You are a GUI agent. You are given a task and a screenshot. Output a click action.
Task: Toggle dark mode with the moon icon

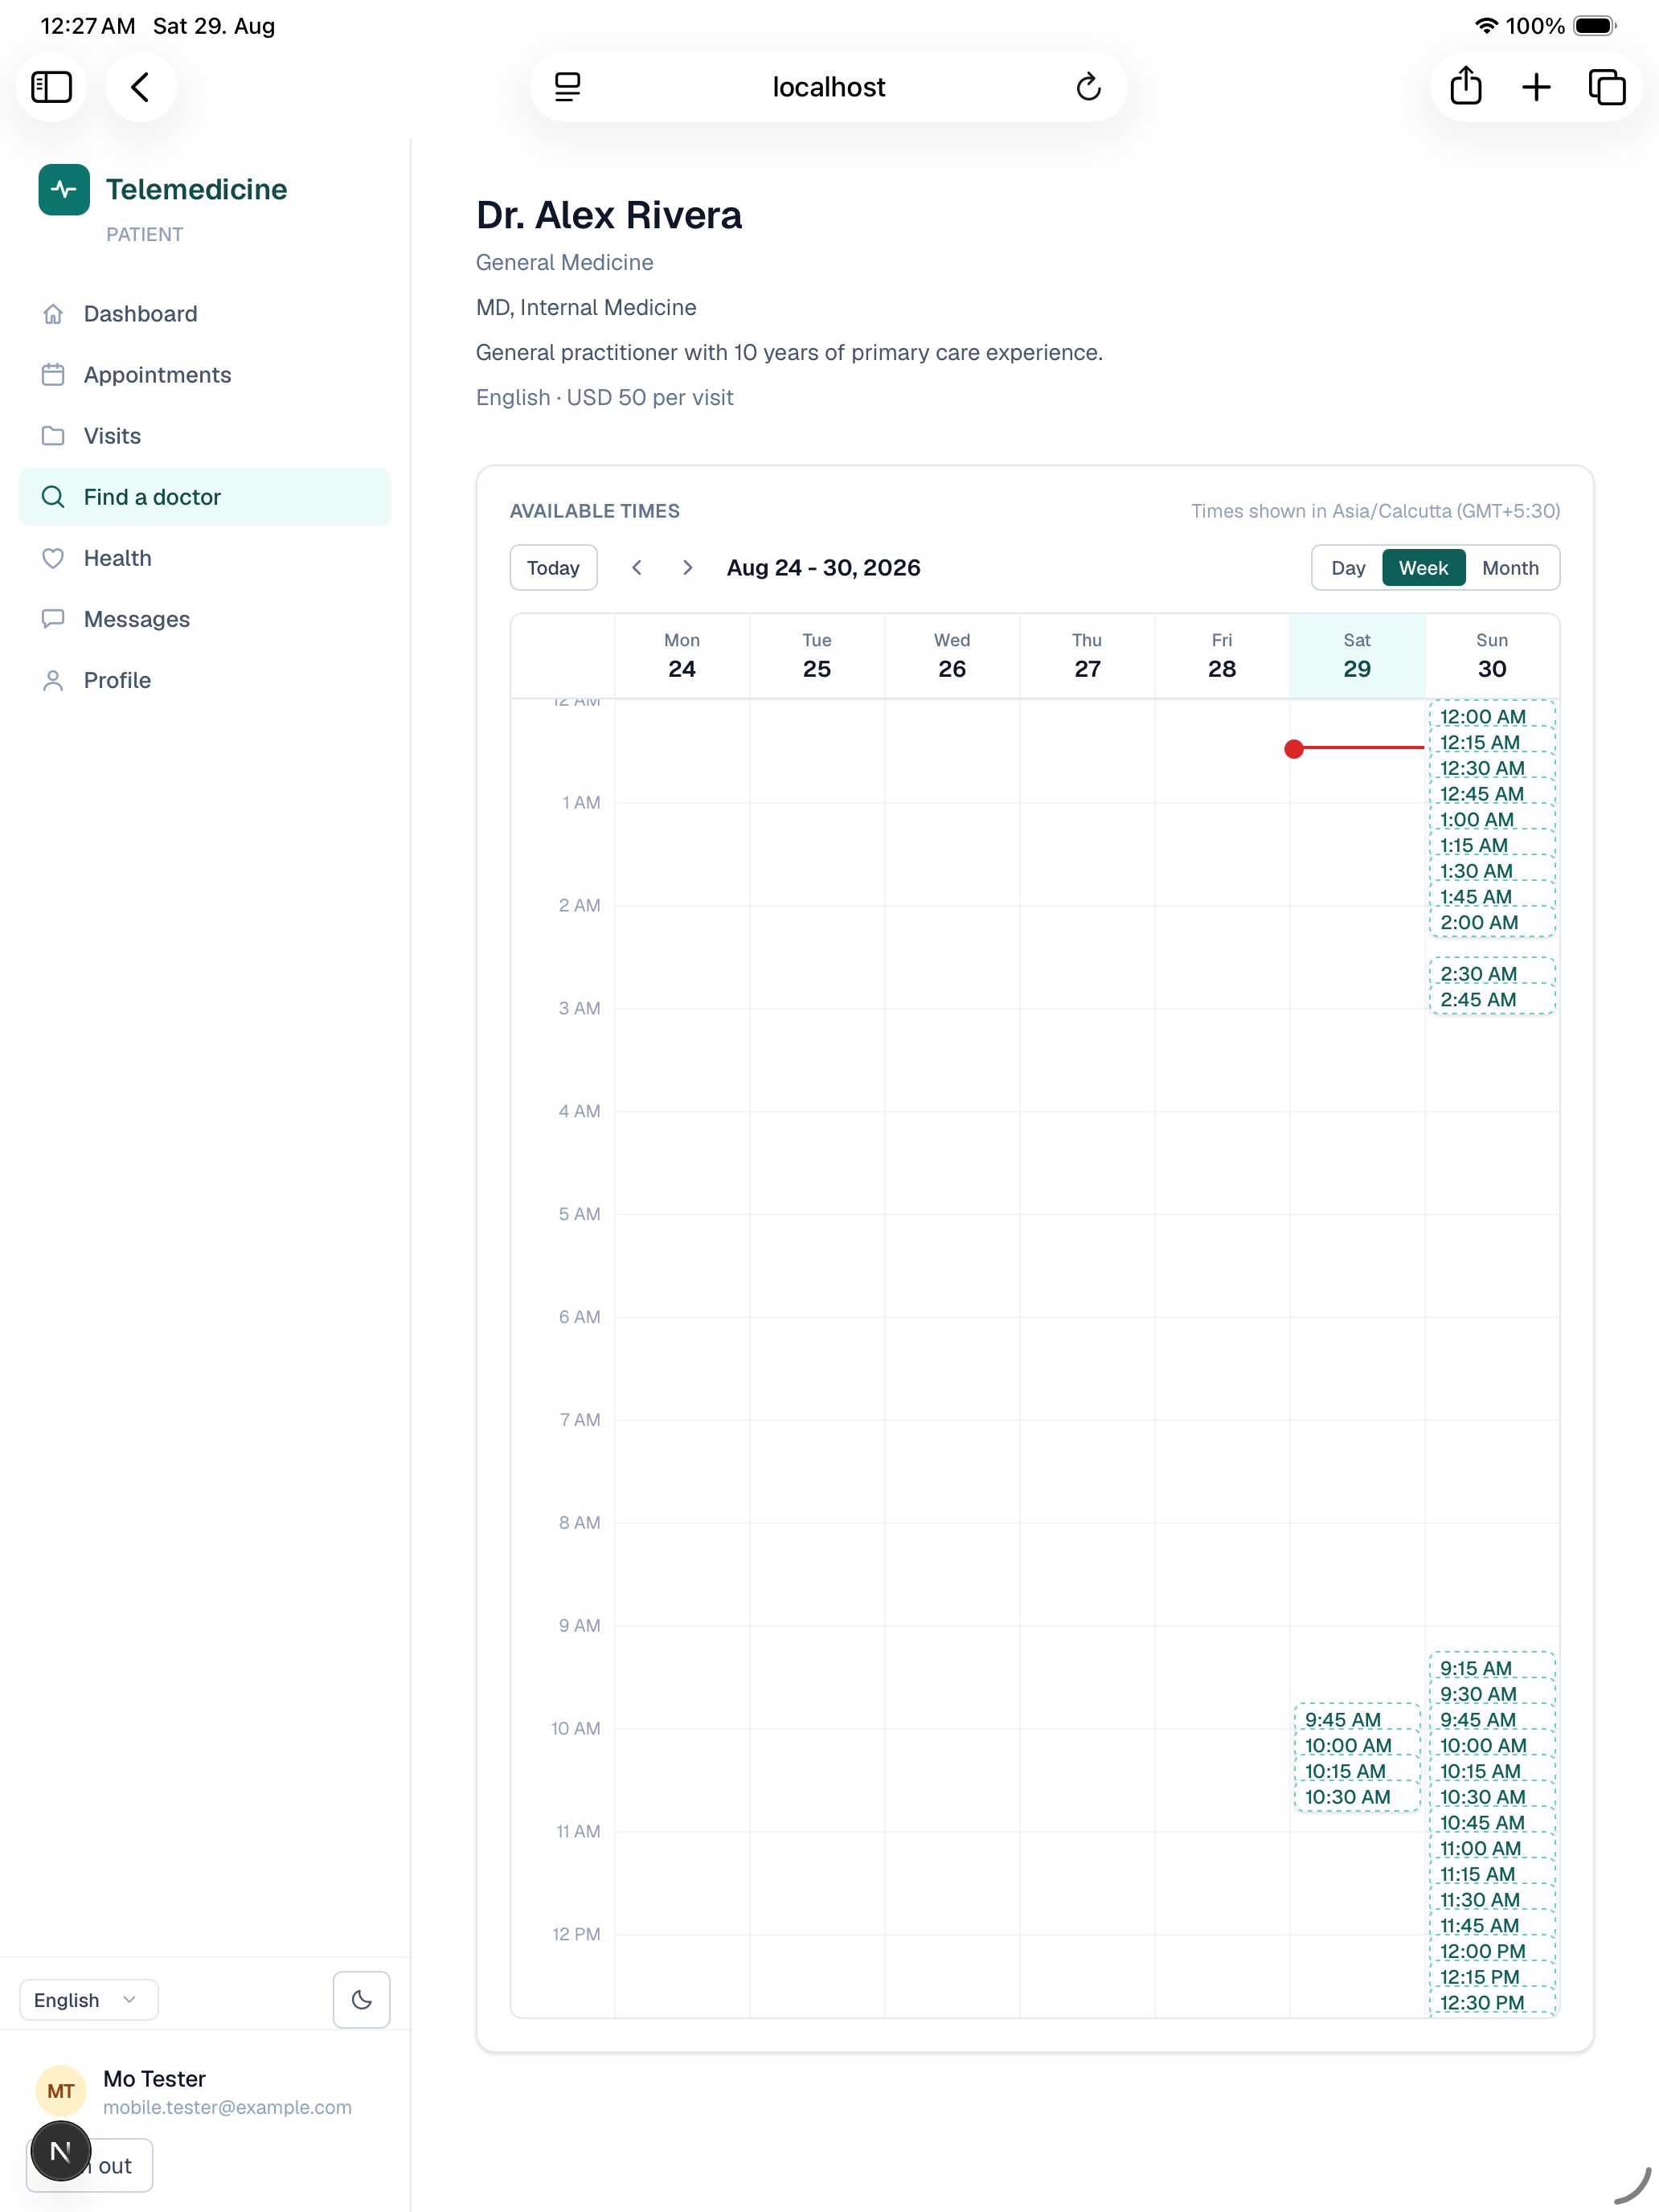tap(361, 2000)
